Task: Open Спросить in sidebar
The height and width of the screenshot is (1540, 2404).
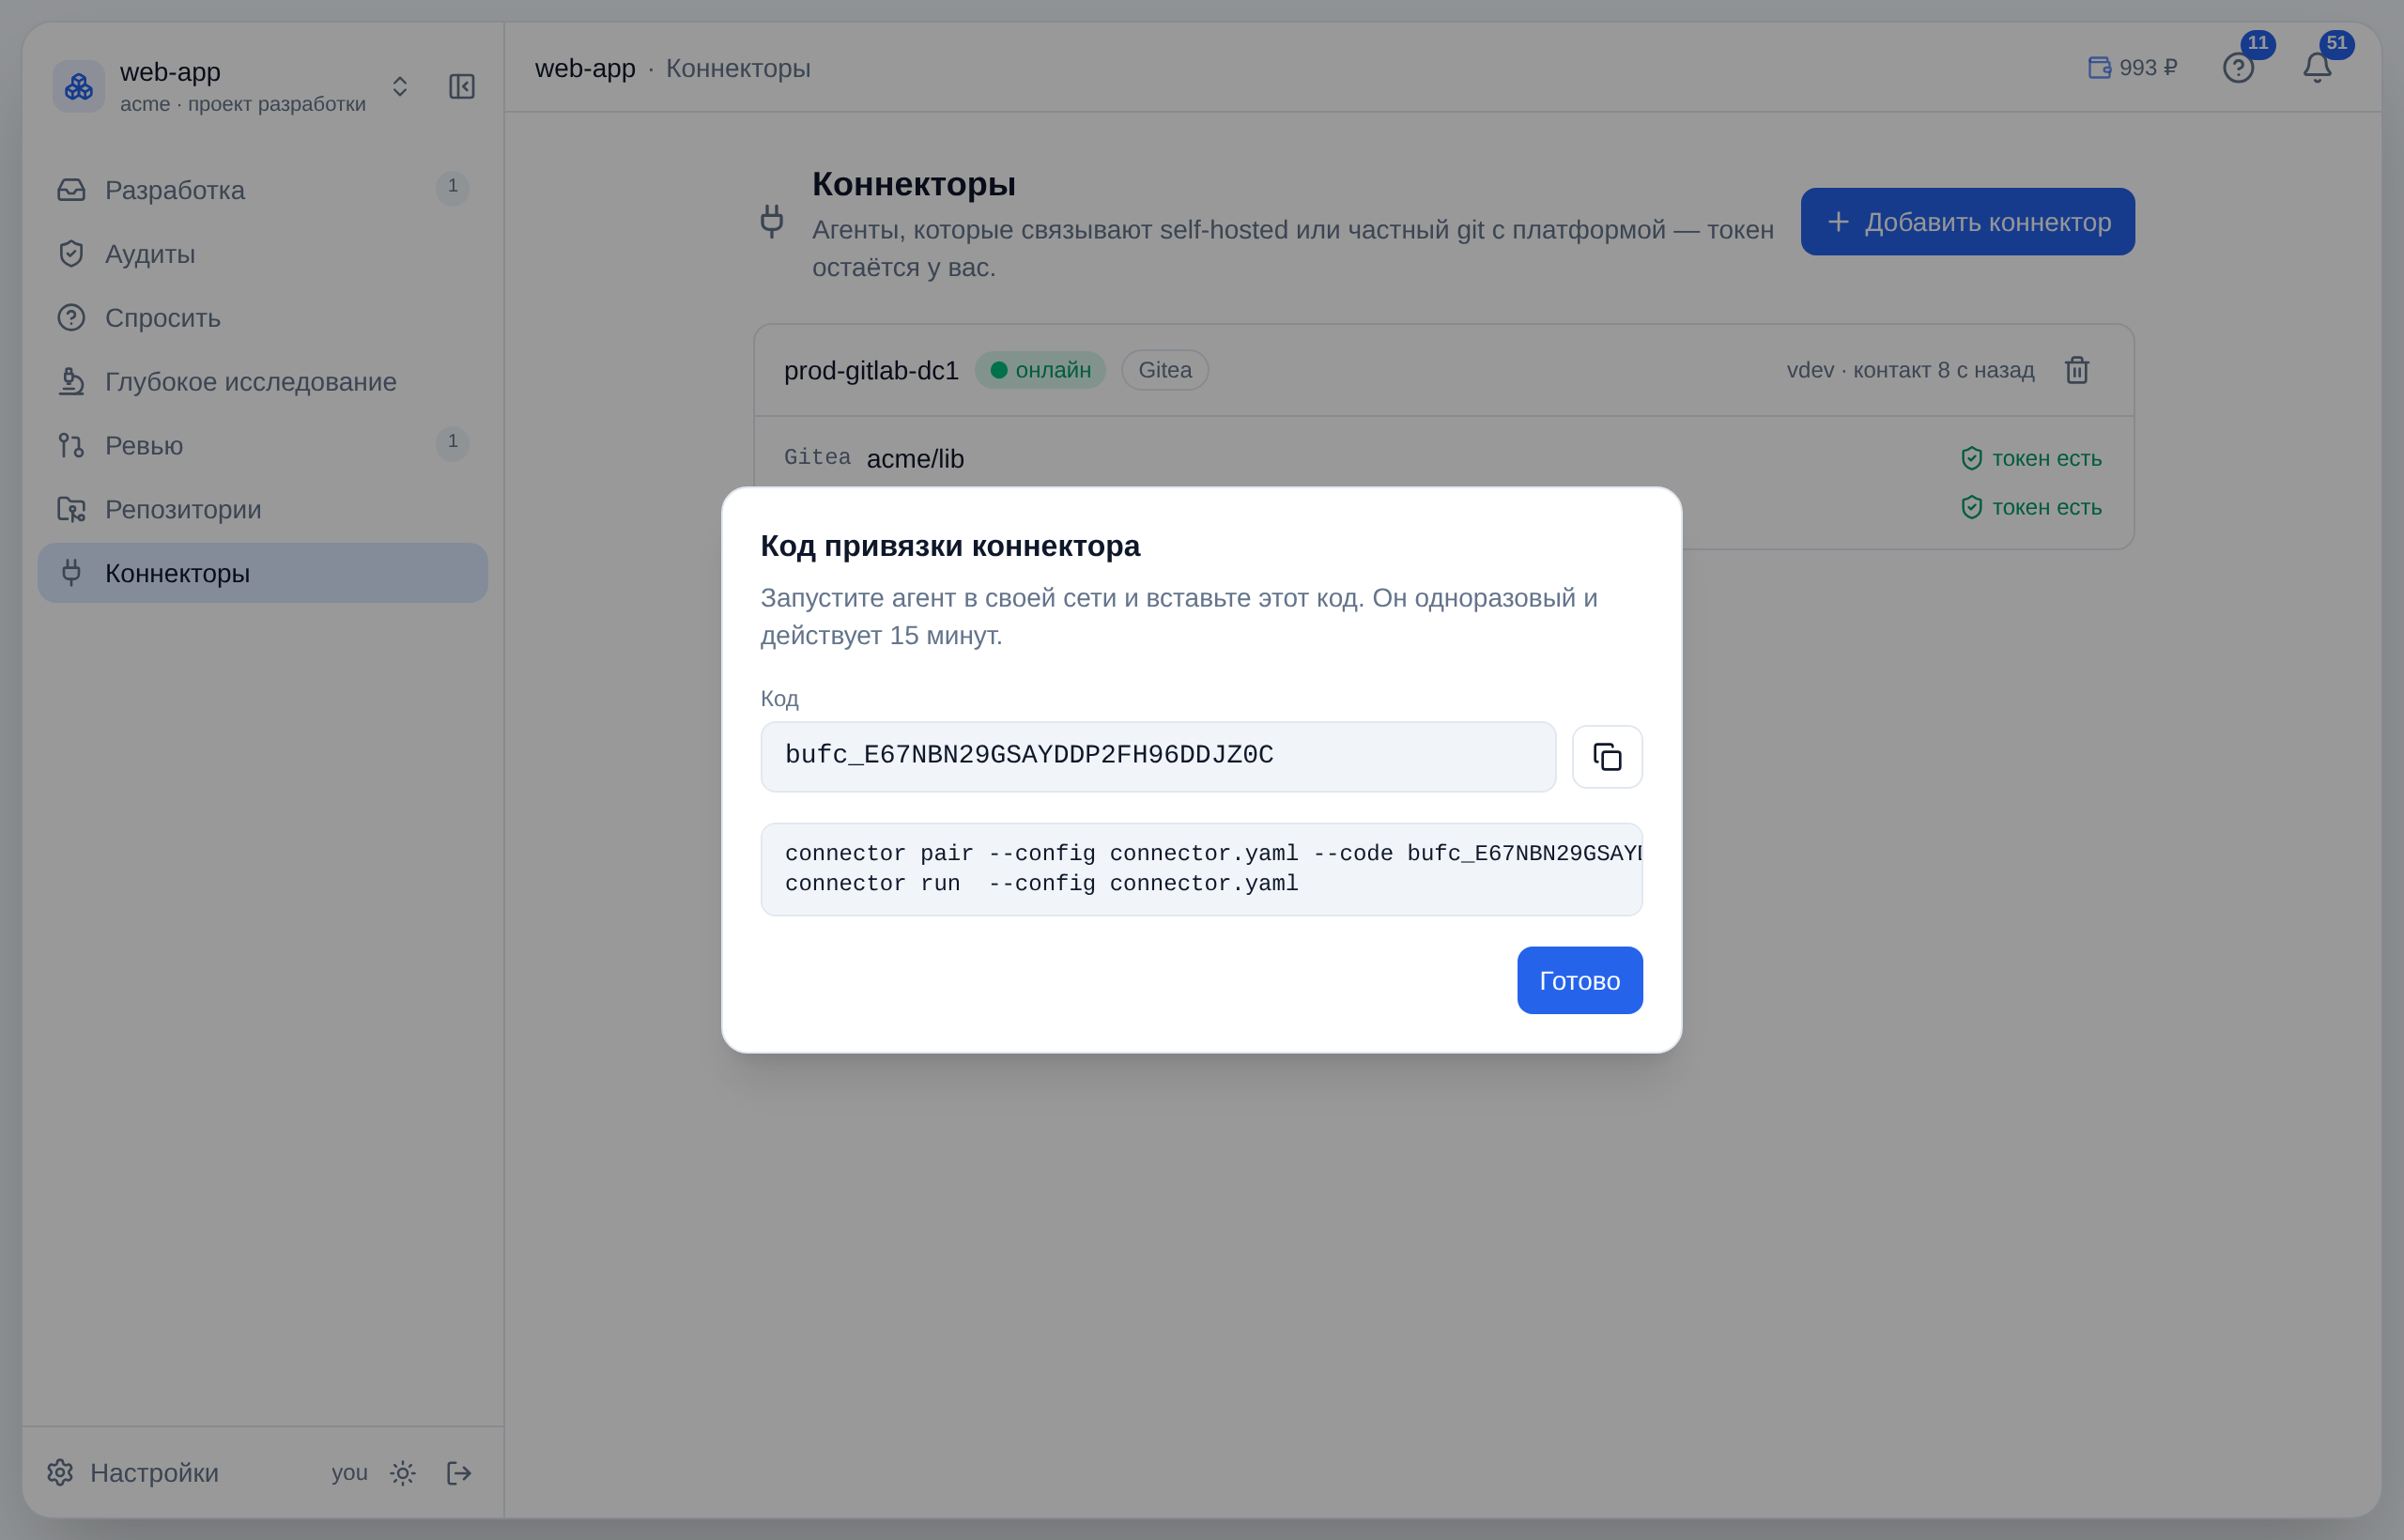Action: [x=262, y=318]
